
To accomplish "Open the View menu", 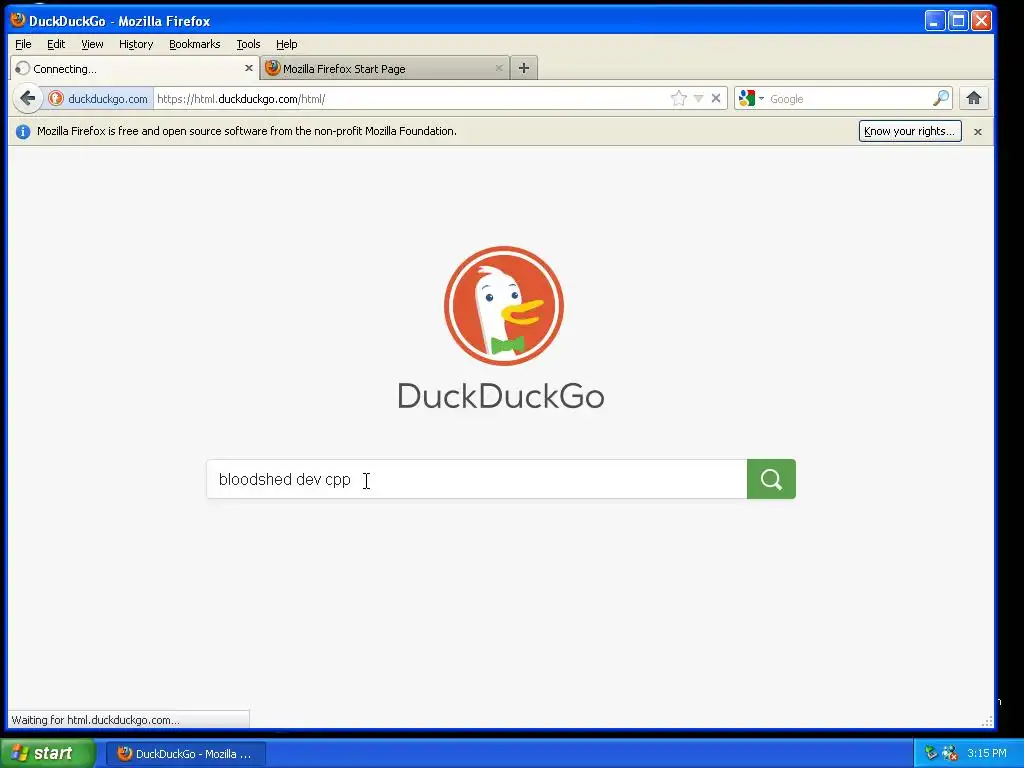I will click(x=92, y=44).
